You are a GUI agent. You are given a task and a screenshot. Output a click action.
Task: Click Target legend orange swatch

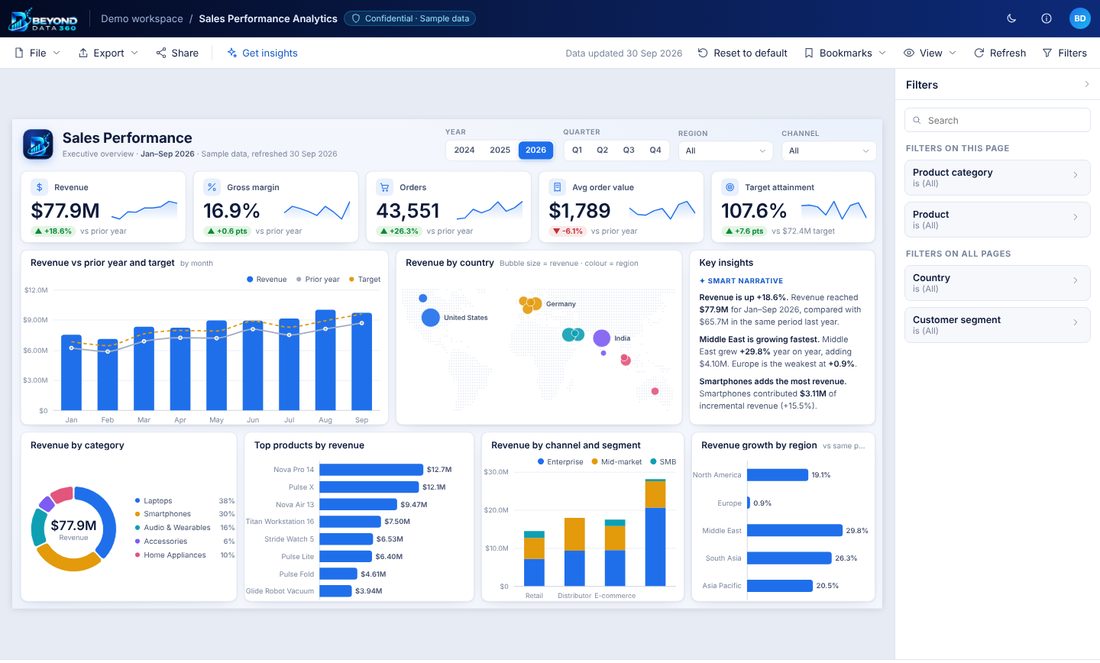(351, 279)
